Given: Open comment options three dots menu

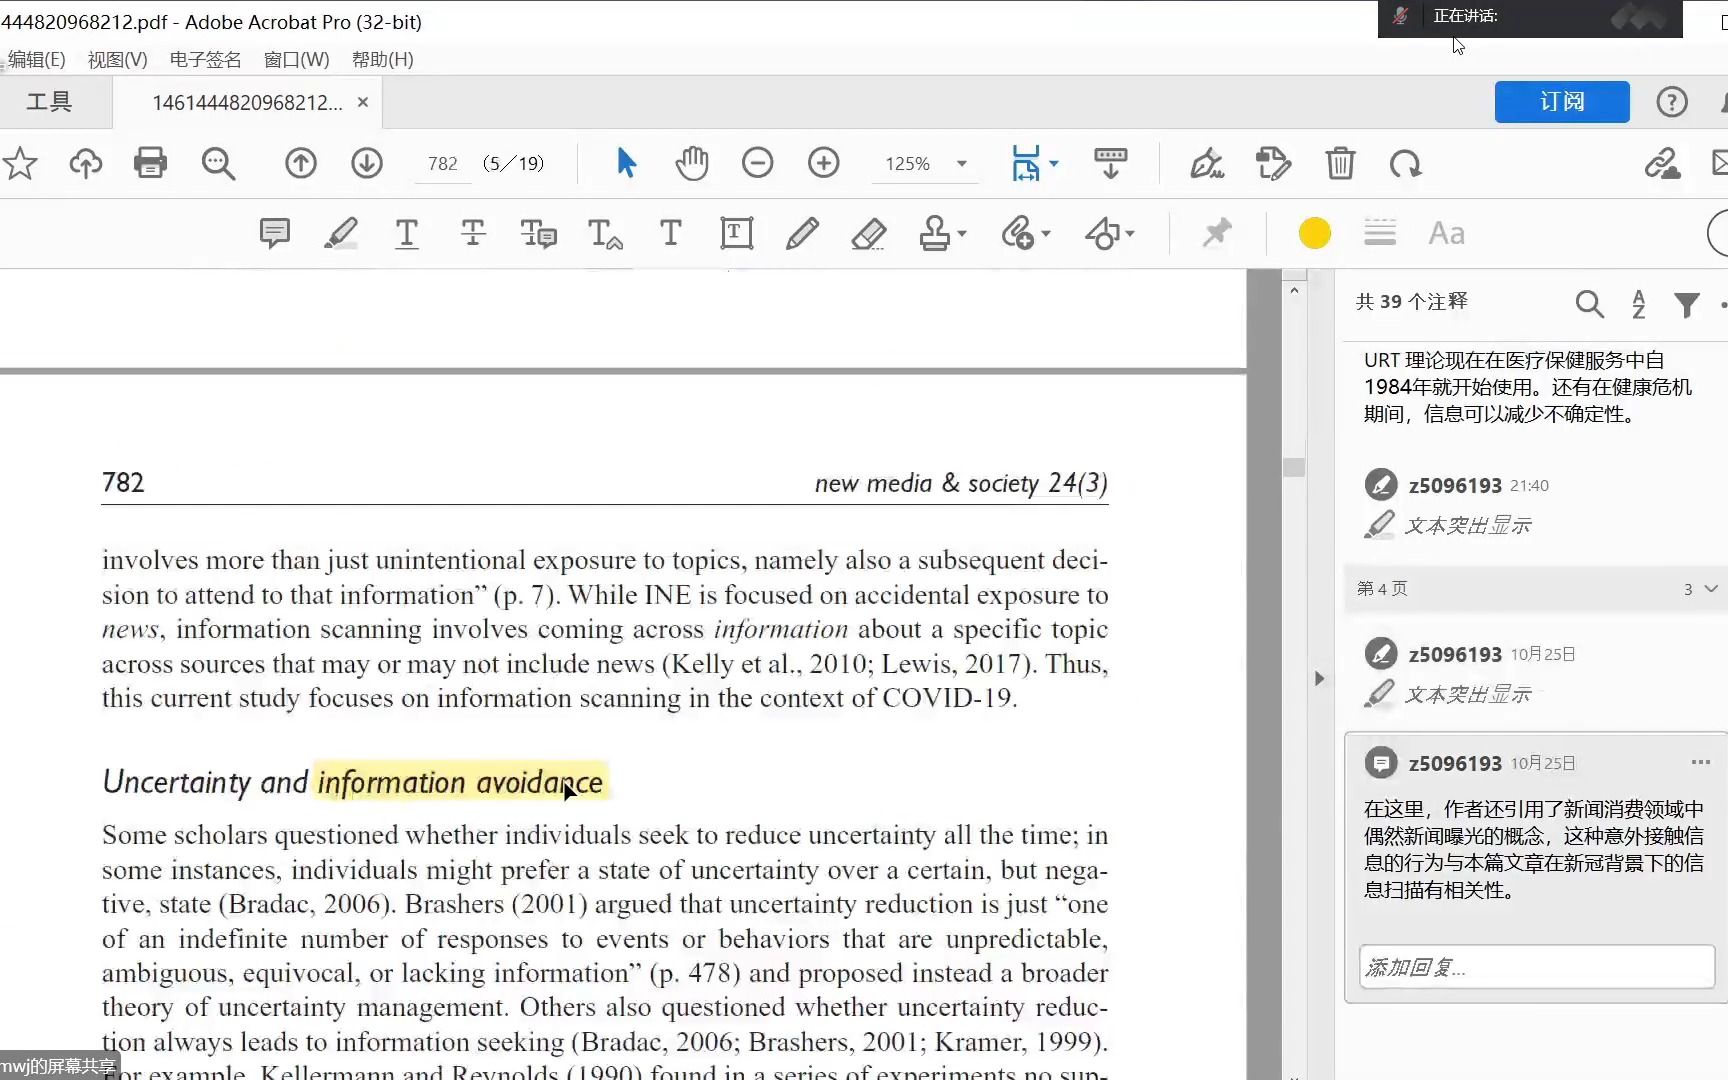Looking at the screenshot, I should pyautogui.click(x=1700, y=762).
